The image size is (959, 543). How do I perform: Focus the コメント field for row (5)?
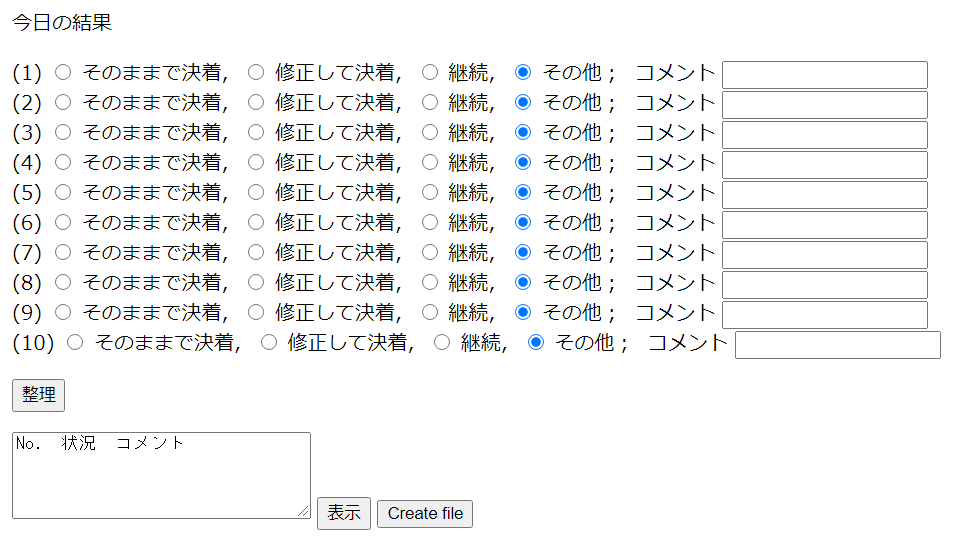[x=824, y=194]
